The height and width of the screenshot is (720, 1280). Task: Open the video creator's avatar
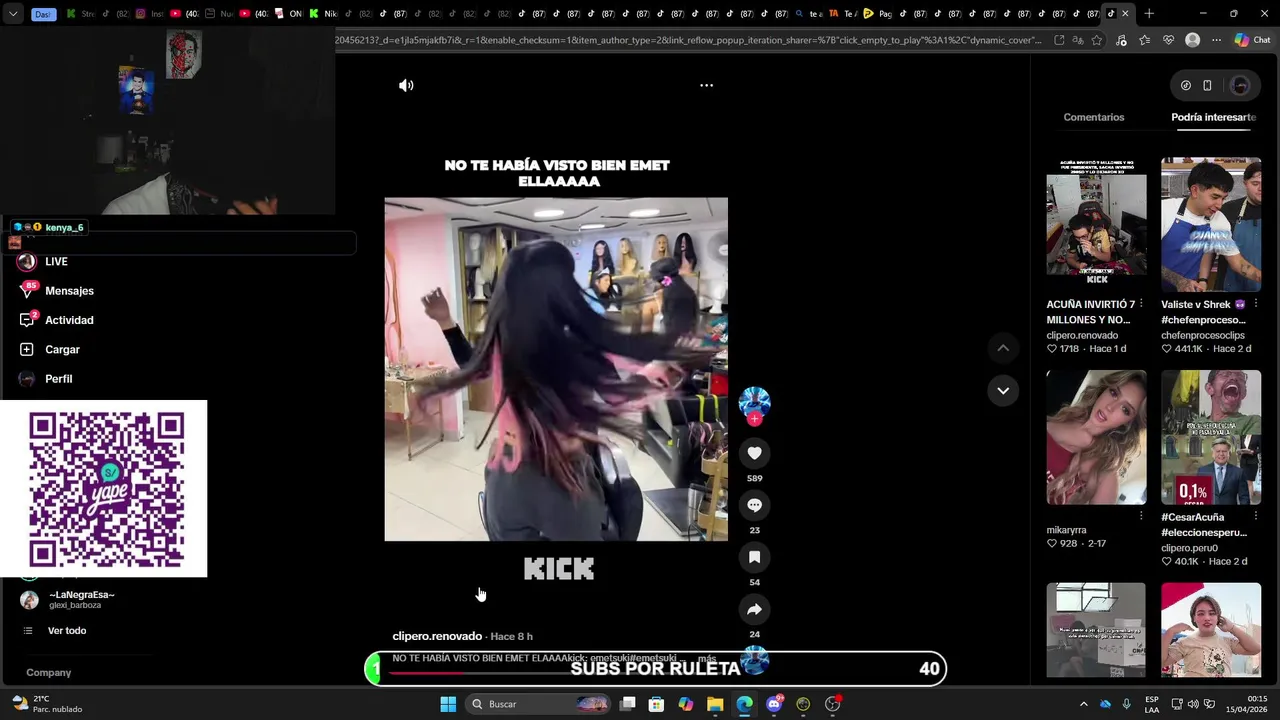pos(754,401)
